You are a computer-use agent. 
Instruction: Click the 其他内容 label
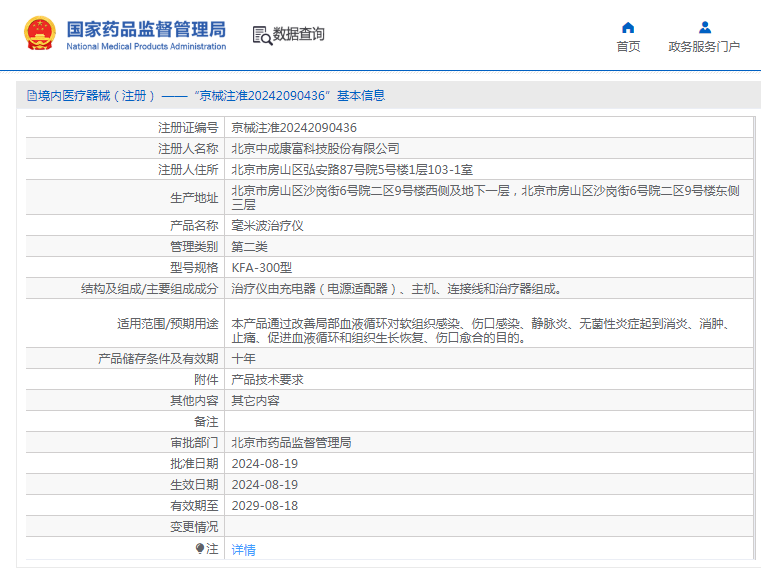[x=194, y=401]
